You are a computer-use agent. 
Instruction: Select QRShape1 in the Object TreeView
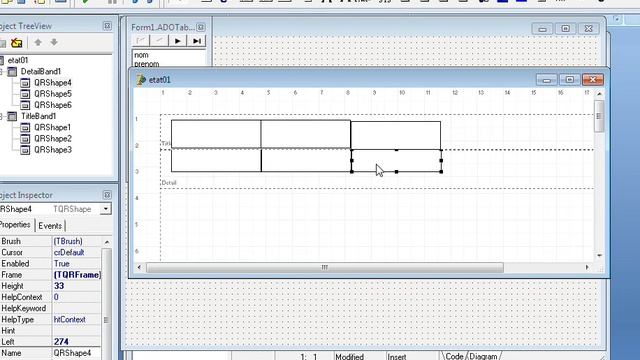(x=52, y=127)
